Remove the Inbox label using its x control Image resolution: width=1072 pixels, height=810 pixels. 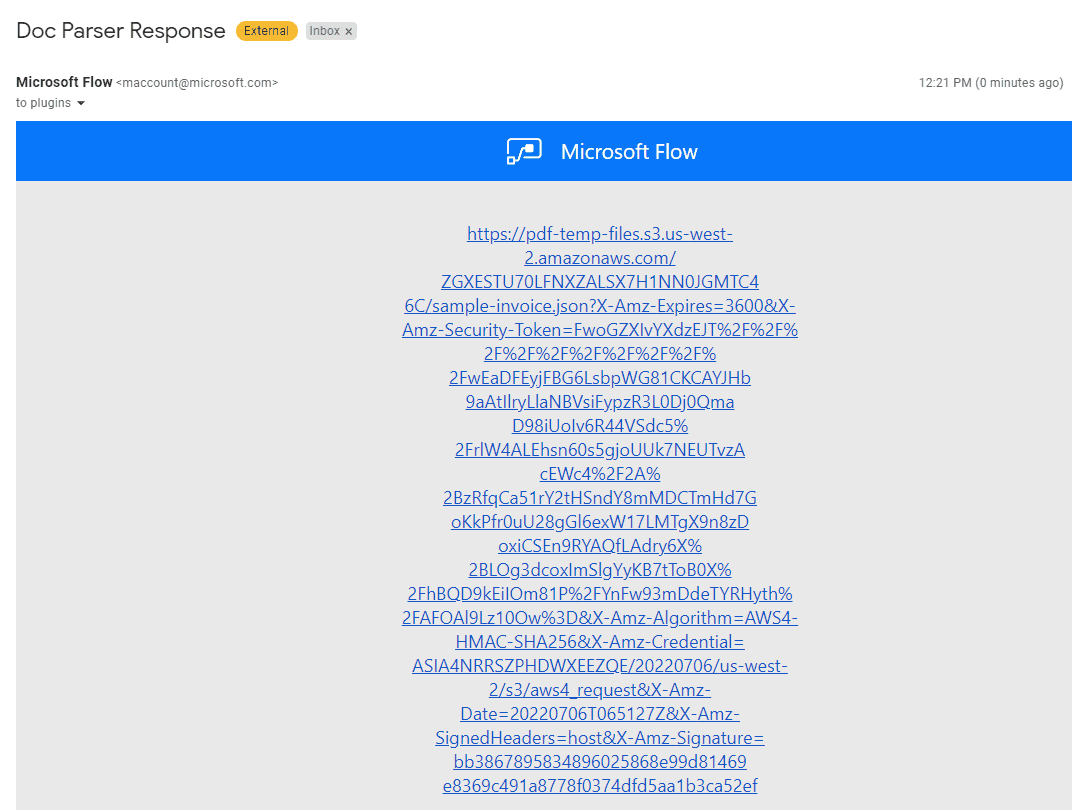[348, 31]
